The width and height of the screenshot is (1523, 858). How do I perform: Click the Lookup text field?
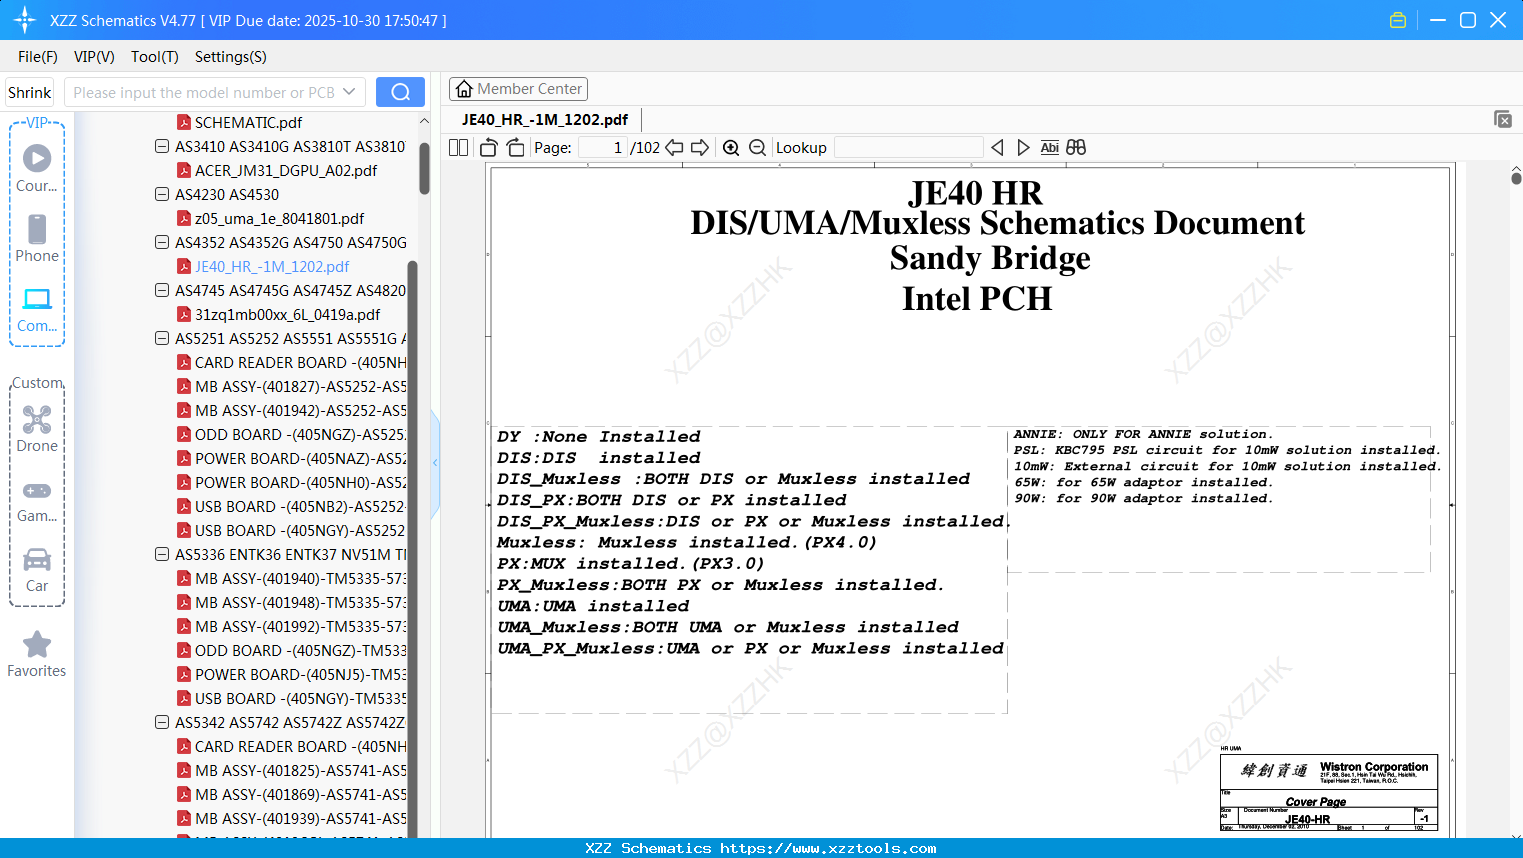point(908,148)
